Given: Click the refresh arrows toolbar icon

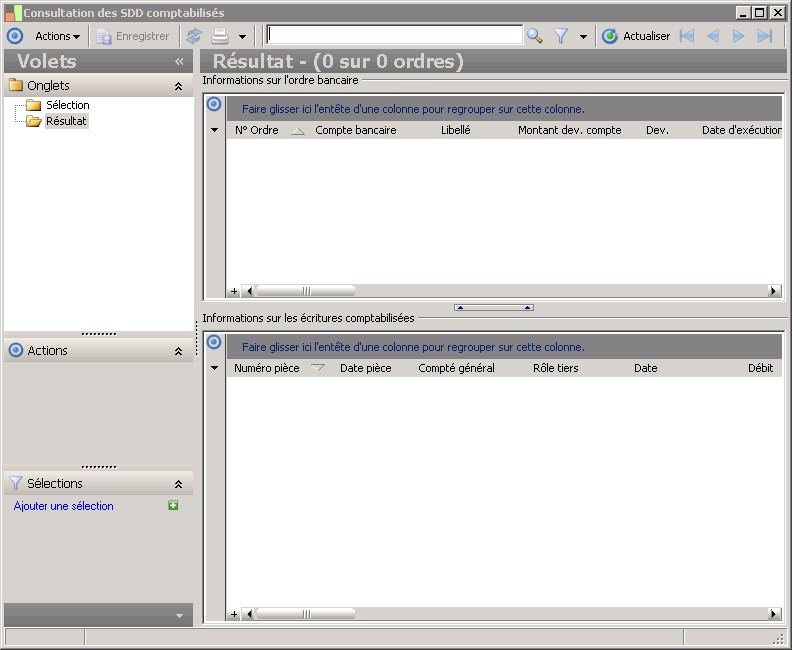Looking at the screenshot, I should [x=194, y=36].
